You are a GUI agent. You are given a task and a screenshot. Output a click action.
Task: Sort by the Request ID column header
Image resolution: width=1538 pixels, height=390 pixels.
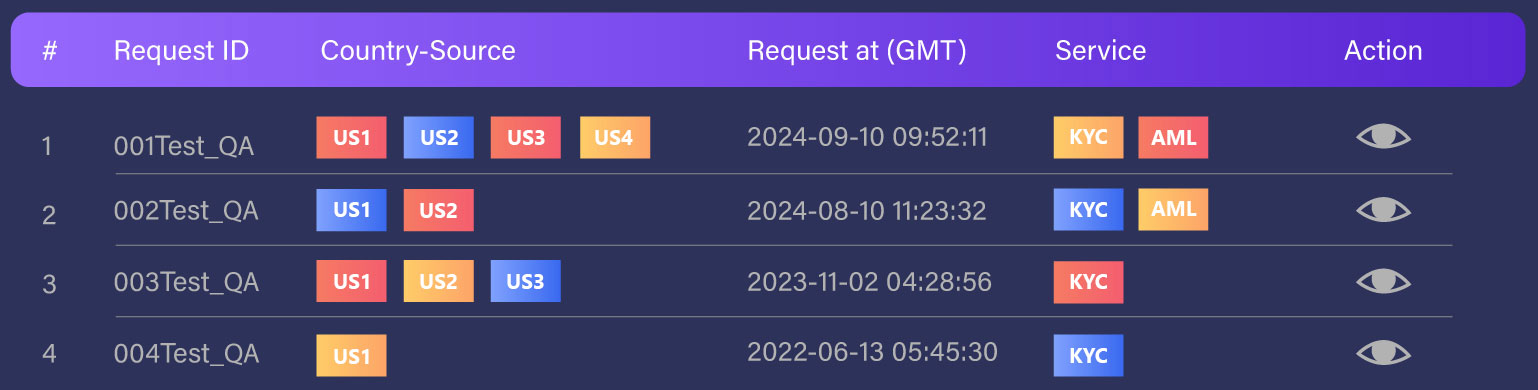pos(181,51)
